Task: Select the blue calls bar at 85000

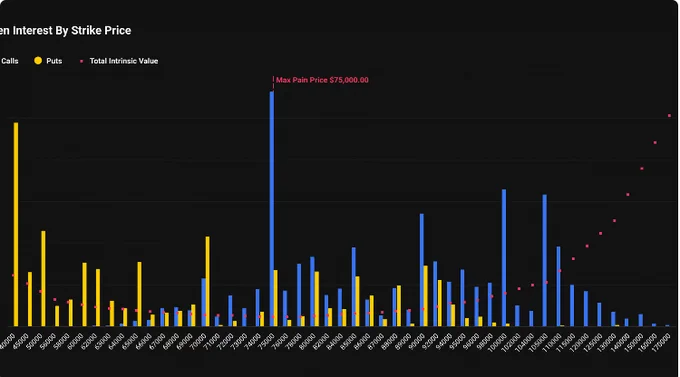Action: [x=353, y=287]
